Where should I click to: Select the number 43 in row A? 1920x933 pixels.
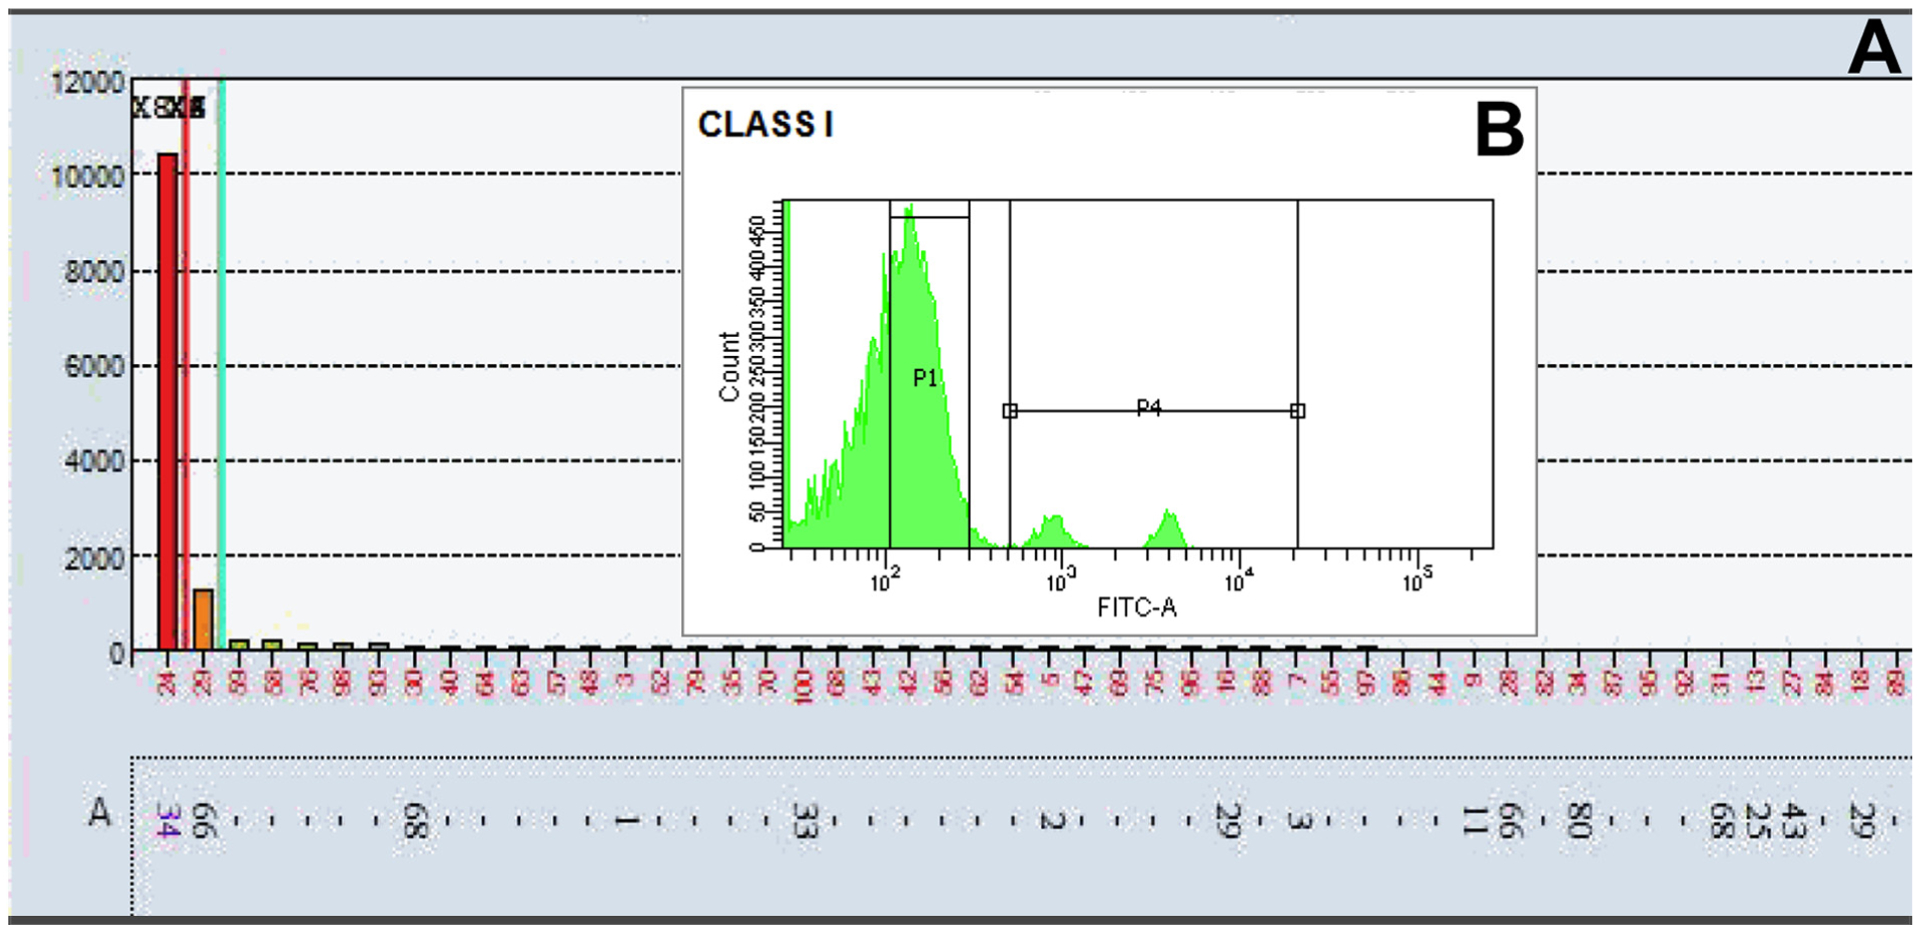(x=1793, y=820)
